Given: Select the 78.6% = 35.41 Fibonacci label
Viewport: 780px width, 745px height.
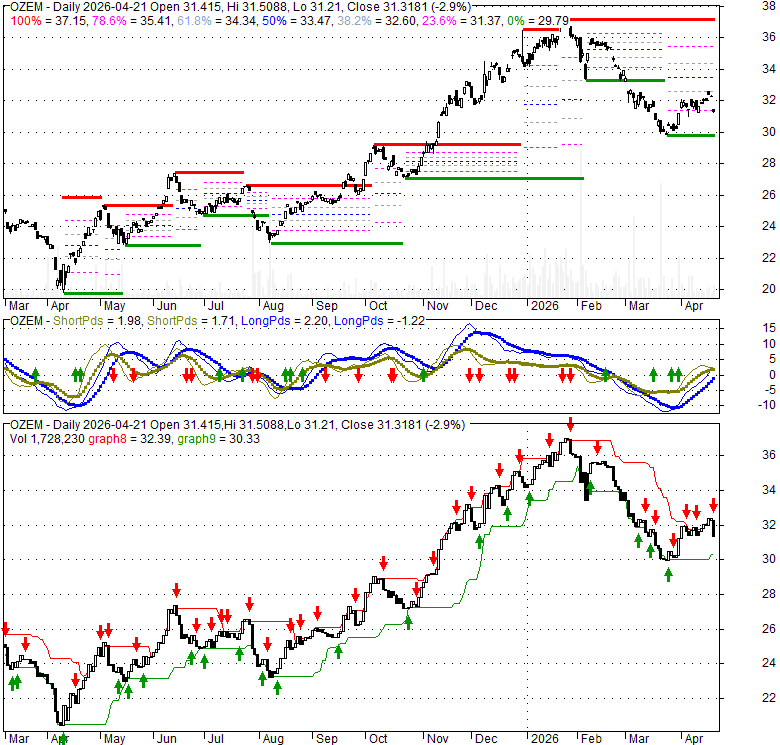Looking at the screenshot, I should tap(132, 21).
